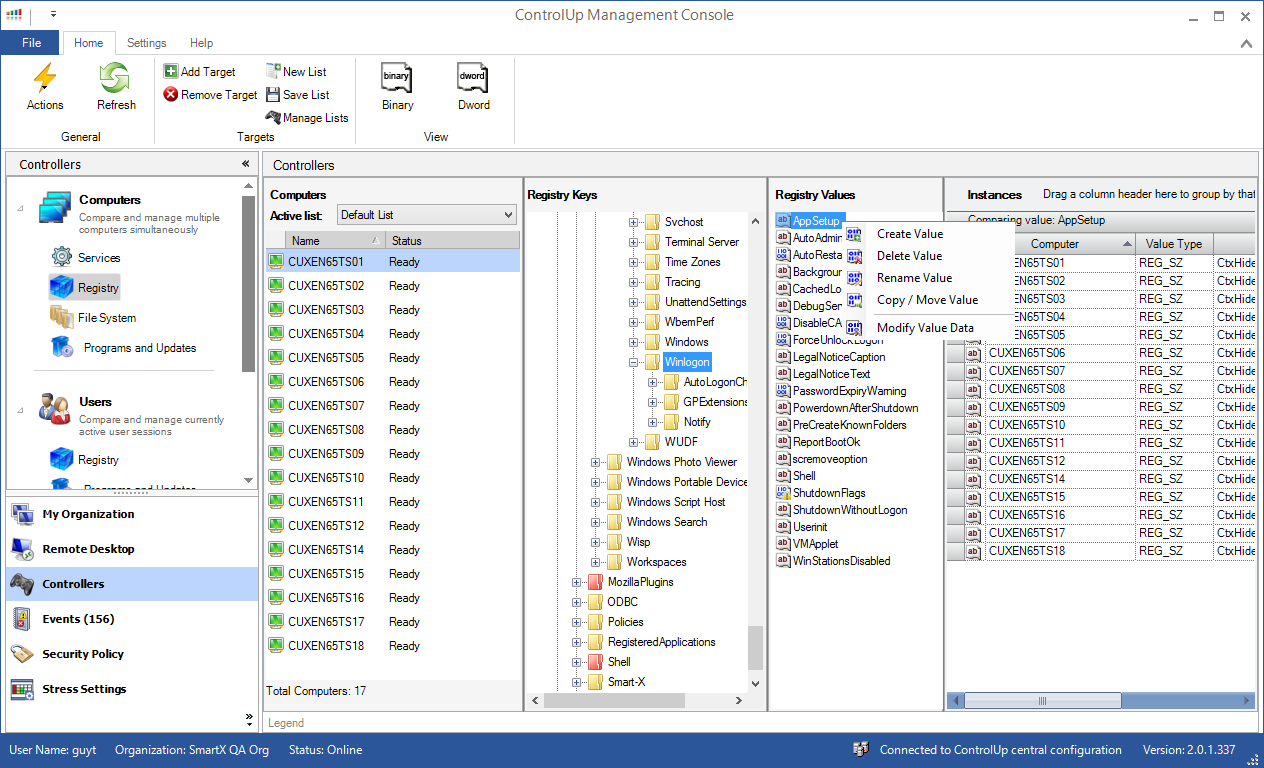Switch to the Help tab
Screen dimensions: 1264x768
pyautogui.click(x=201, y=43)
